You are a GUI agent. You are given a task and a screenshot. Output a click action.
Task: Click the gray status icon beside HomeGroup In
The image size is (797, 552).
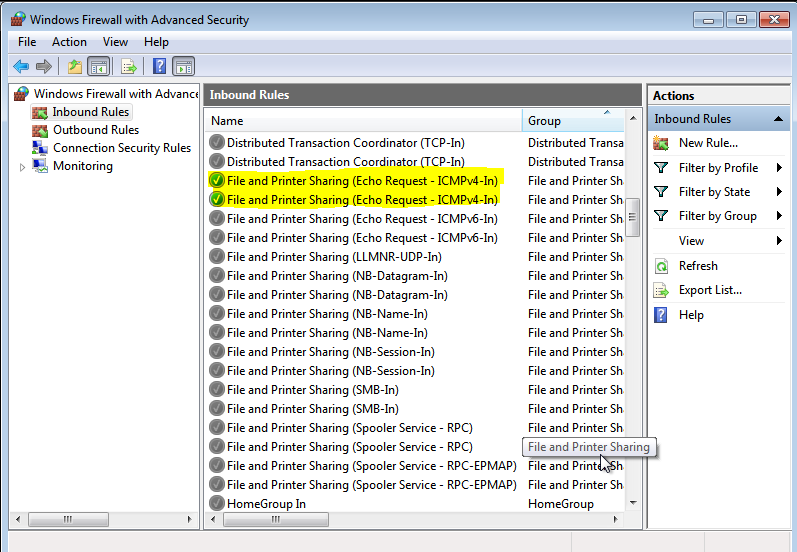[217, 503]
